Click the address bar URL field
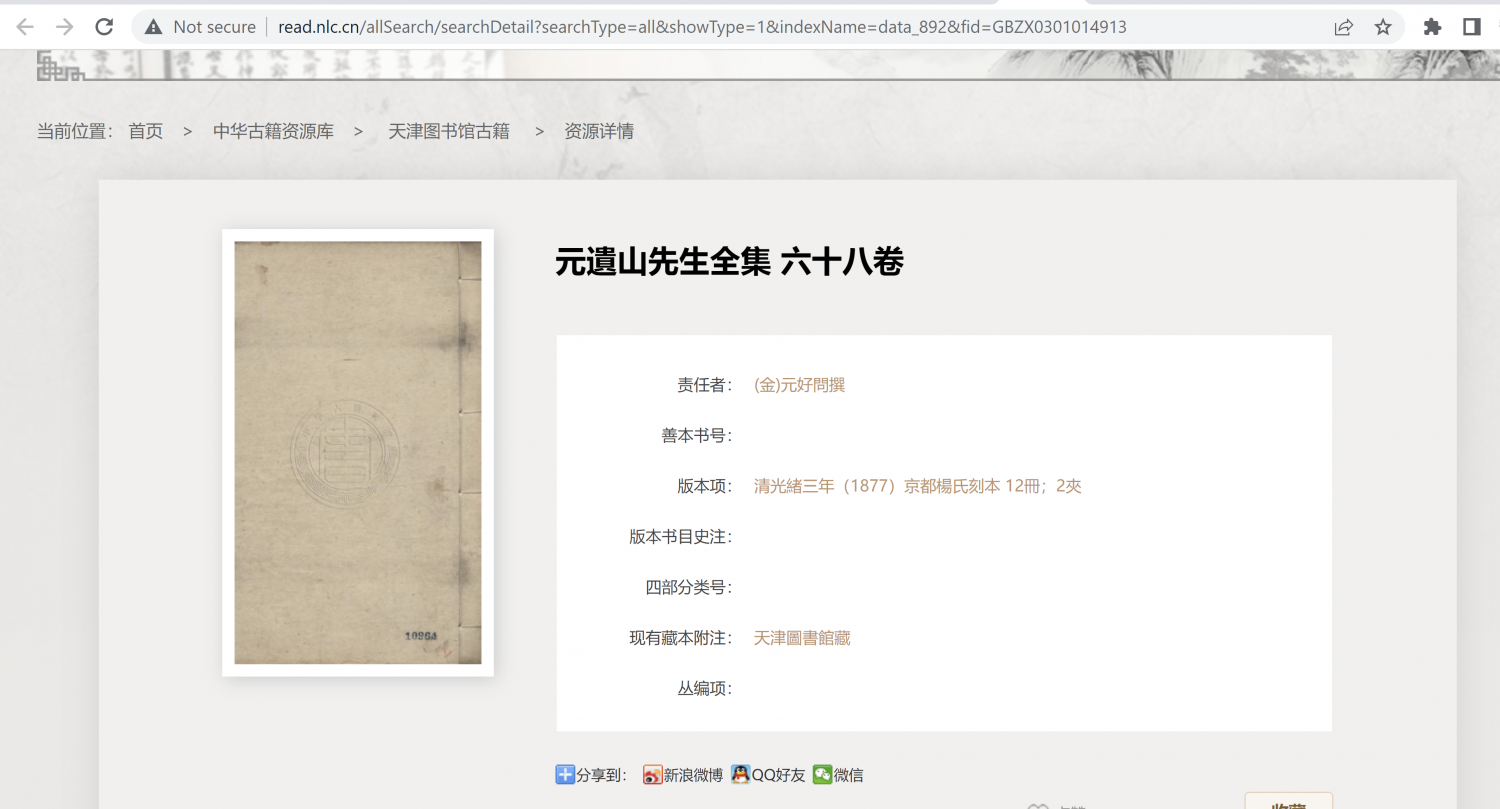This screenshot has width=1500, height=809. click(700, 26)
